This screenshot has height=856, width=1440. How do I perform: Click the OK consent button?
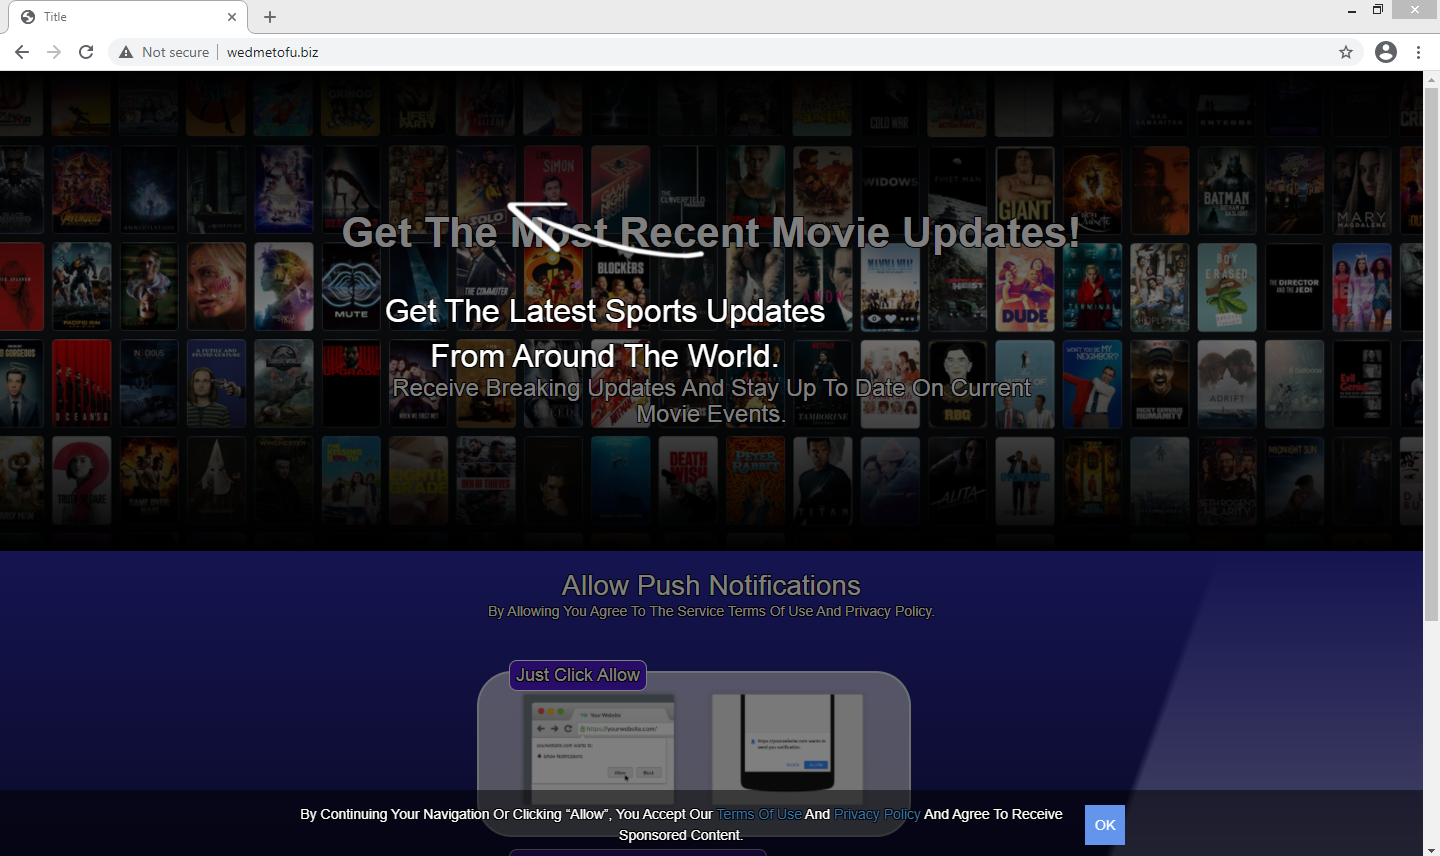[1105, 825]
